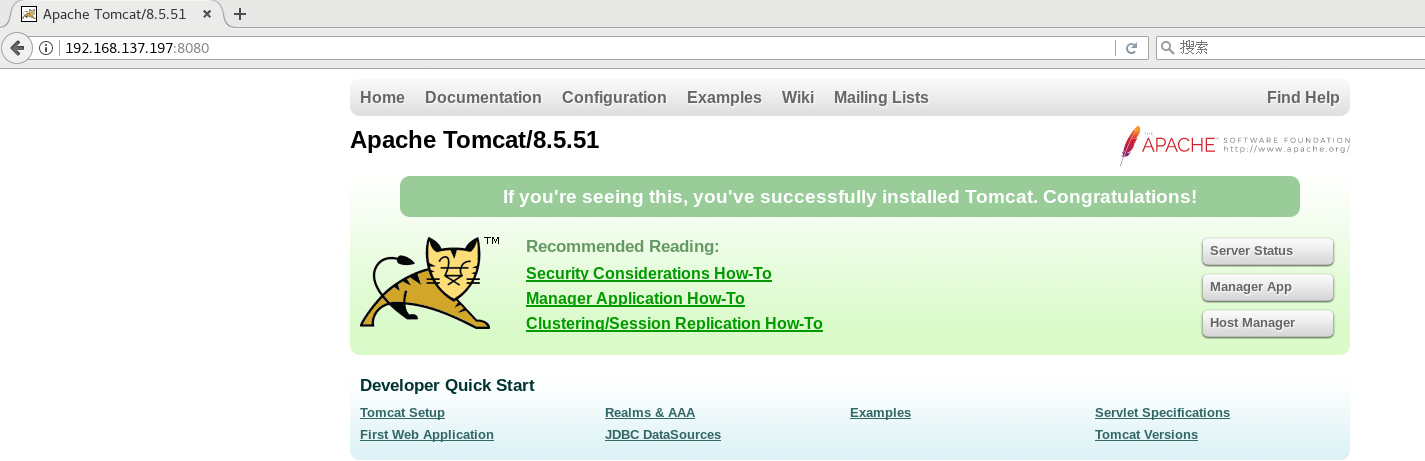This screenshot has width=1425, height=461.
Task: Open the Host Manager button
Action: click(x=1268, y=324)
